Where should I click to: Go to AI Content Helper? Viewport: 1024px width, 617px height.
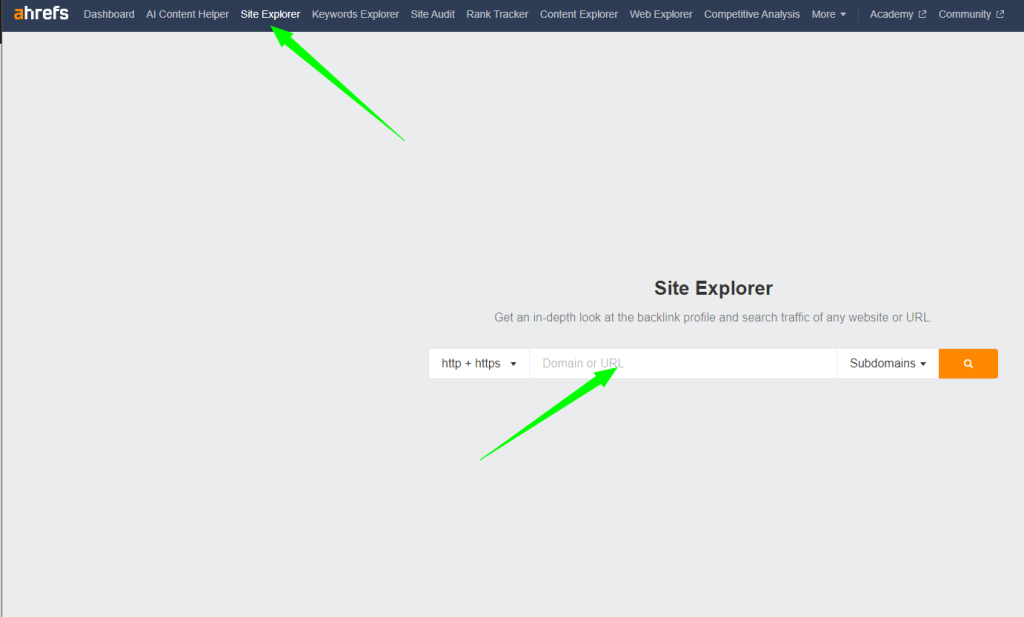click(187, 15)
